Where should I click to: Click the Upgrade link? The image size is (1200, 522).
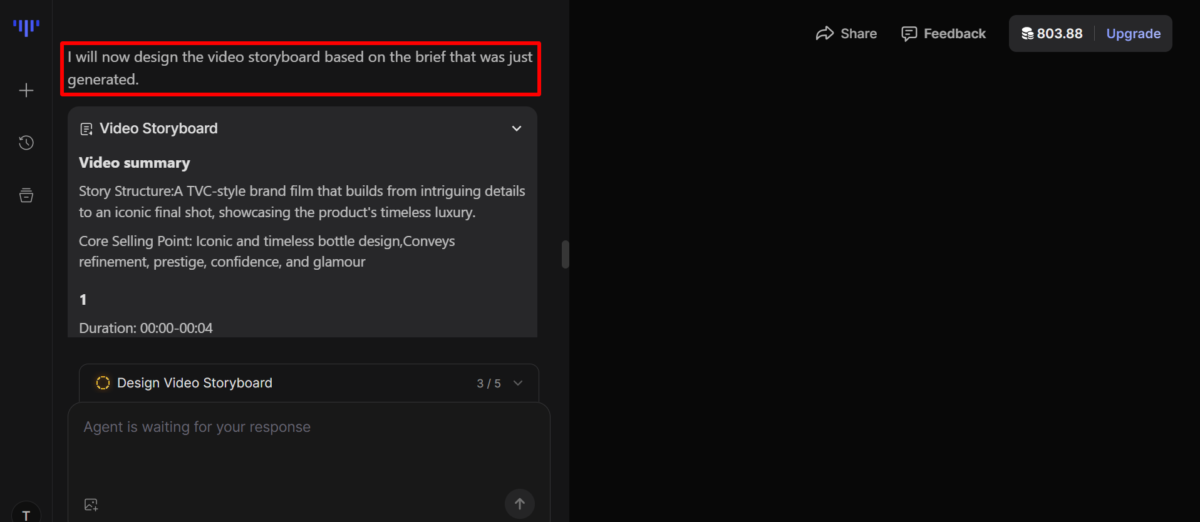coord(1133,34)
